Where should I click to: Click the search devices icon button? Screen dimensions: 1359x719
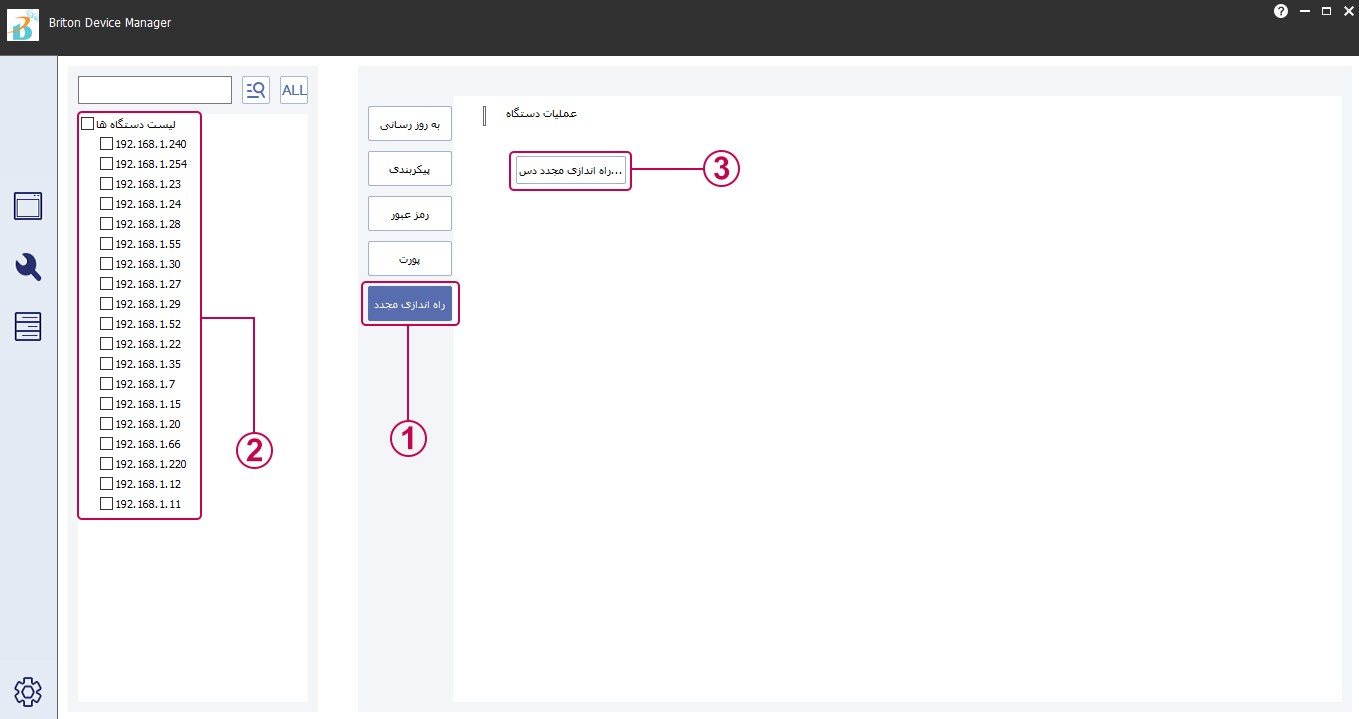pyautogui.click(x=256, y=90)
